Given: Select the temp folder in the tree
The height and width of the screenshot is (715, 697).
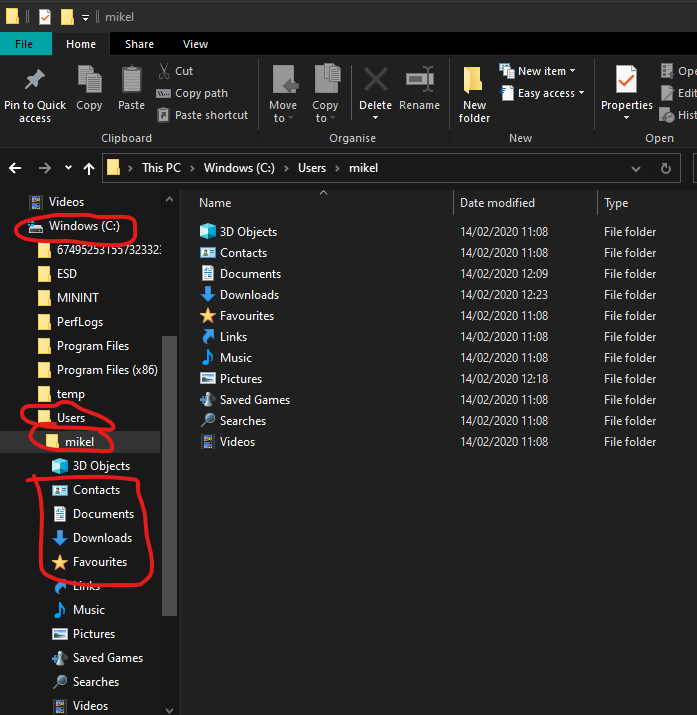Looking at the screenshot, I should 62,394.
